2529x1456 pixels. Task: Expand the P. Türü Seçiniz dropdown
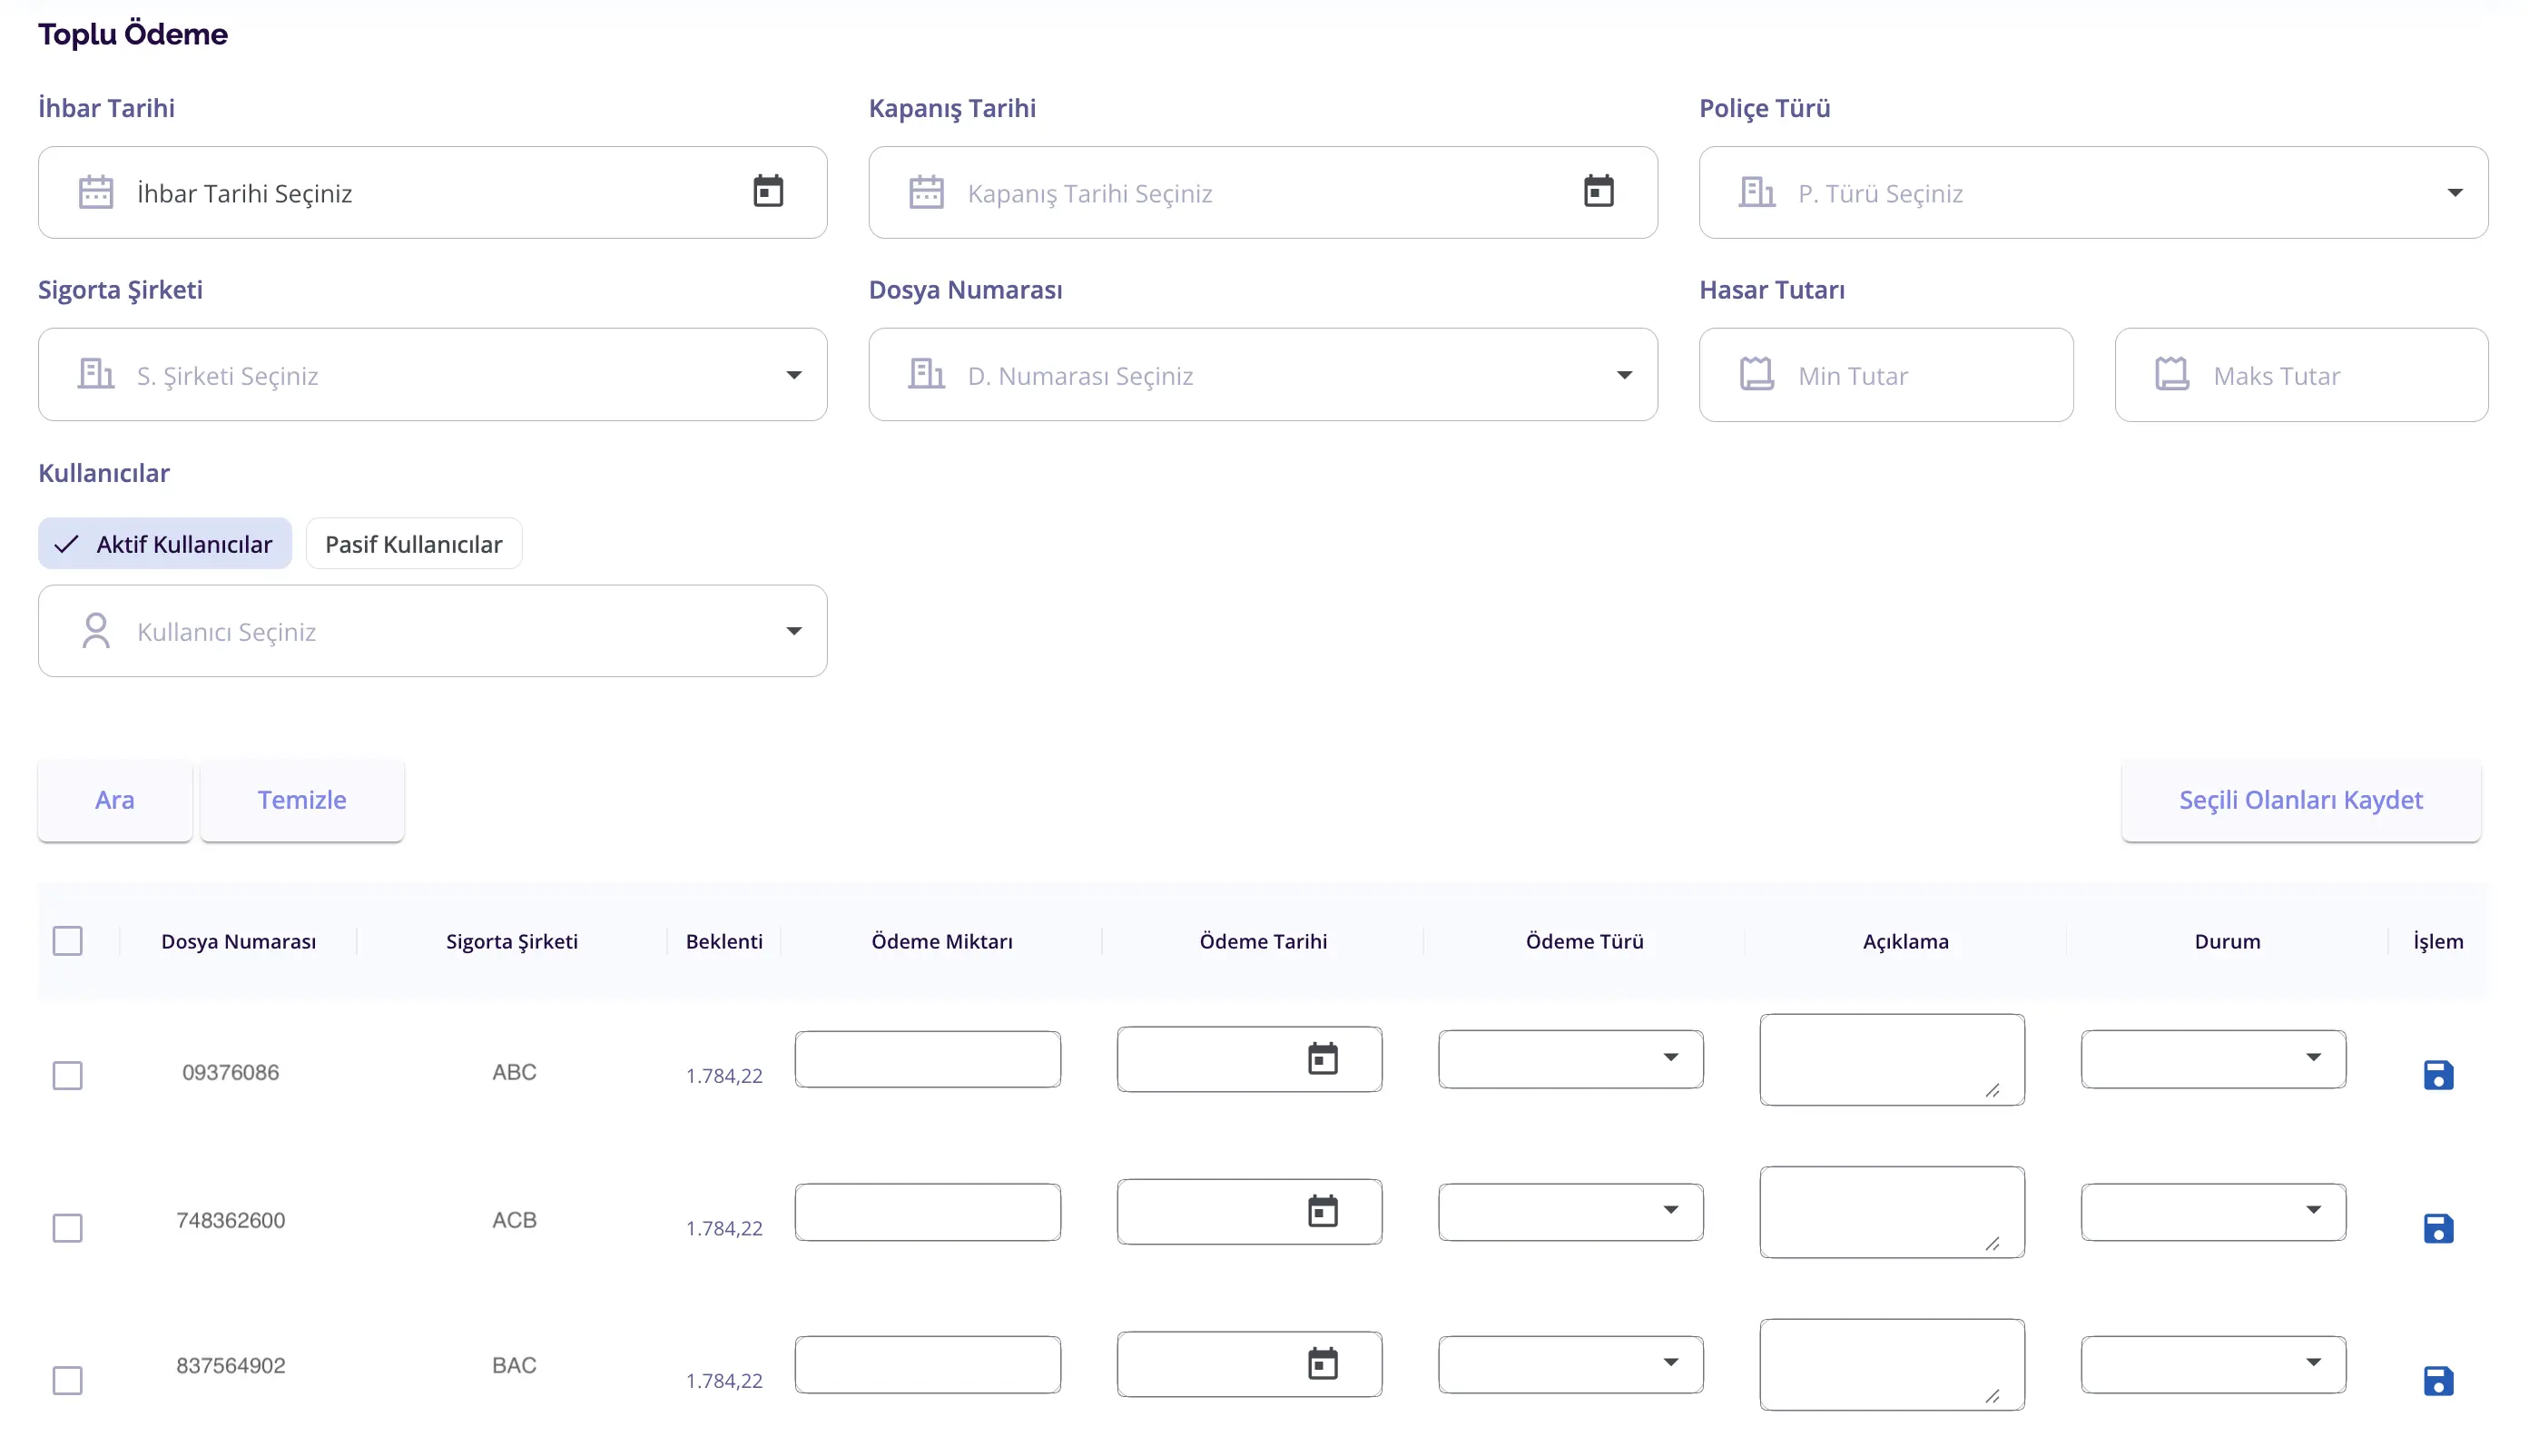pos(2454,192)
